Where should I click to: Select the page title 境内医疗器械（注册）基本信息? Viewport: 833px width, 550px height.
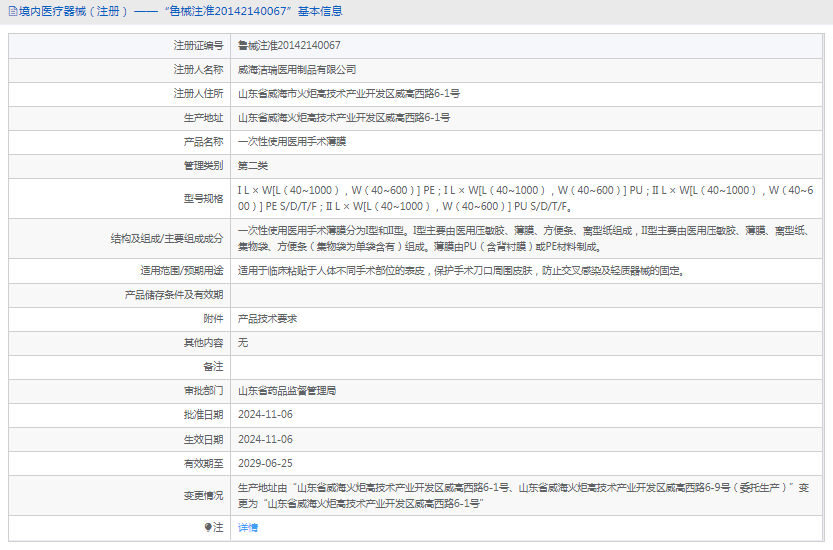coord(181,11)
